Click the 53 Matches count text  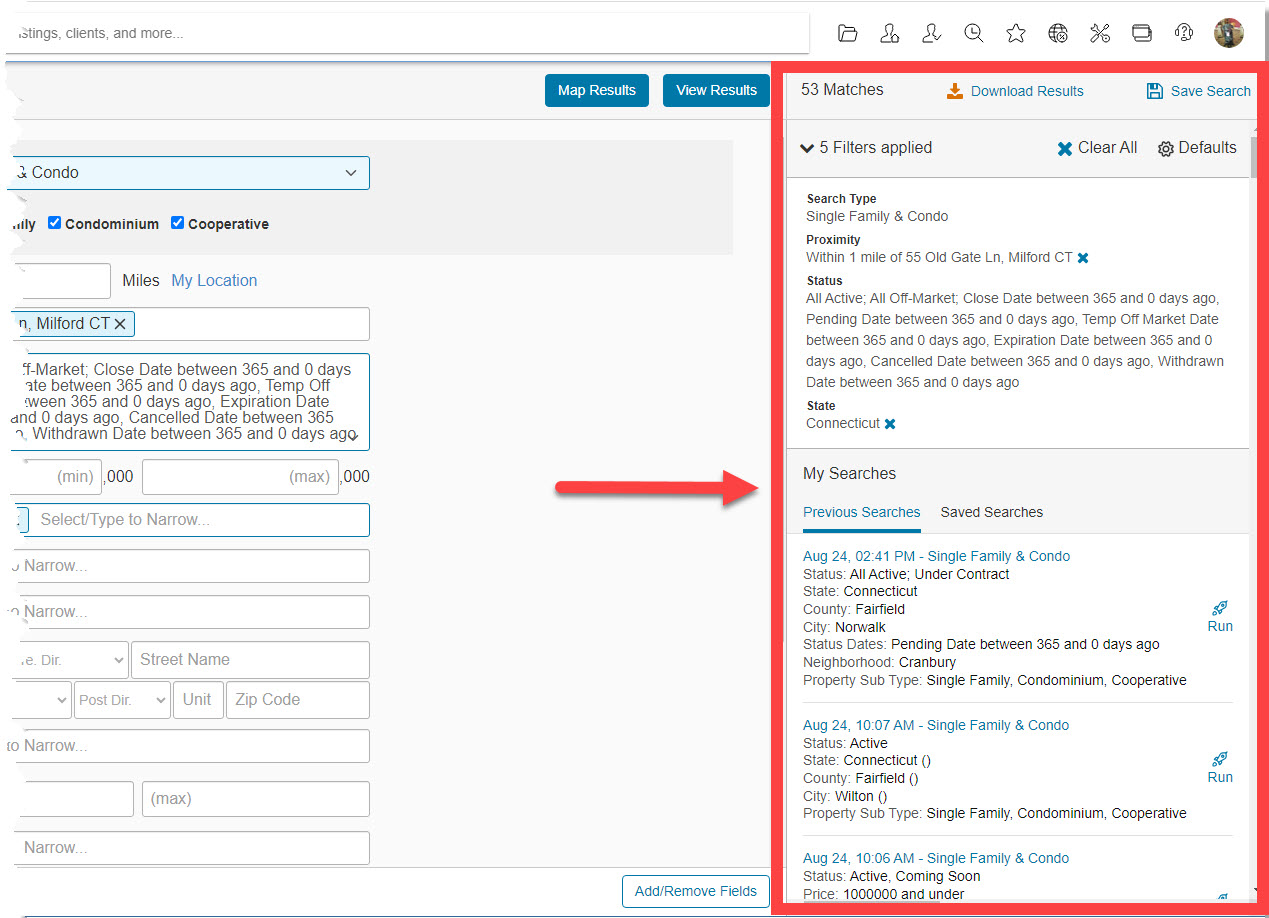pos(842,90)
